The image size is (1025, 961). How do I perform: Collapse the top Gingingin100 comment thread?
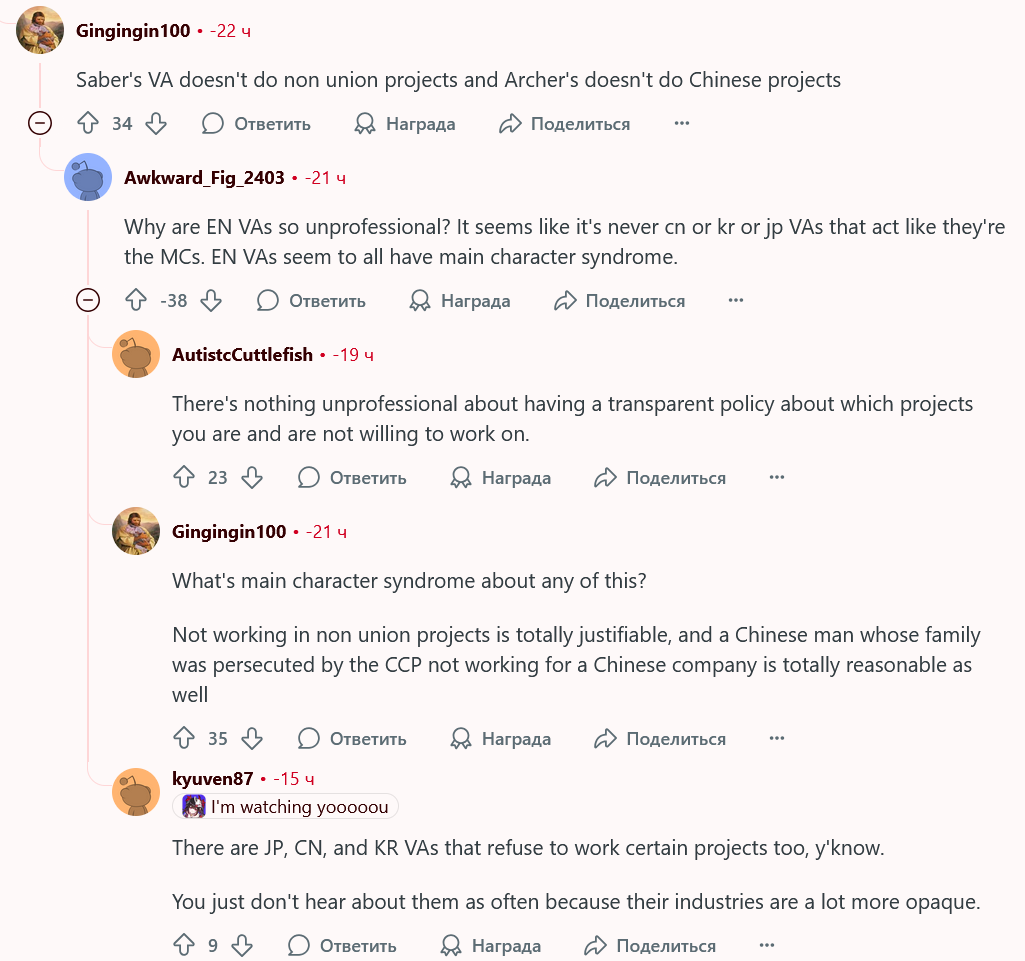[40, 124]
